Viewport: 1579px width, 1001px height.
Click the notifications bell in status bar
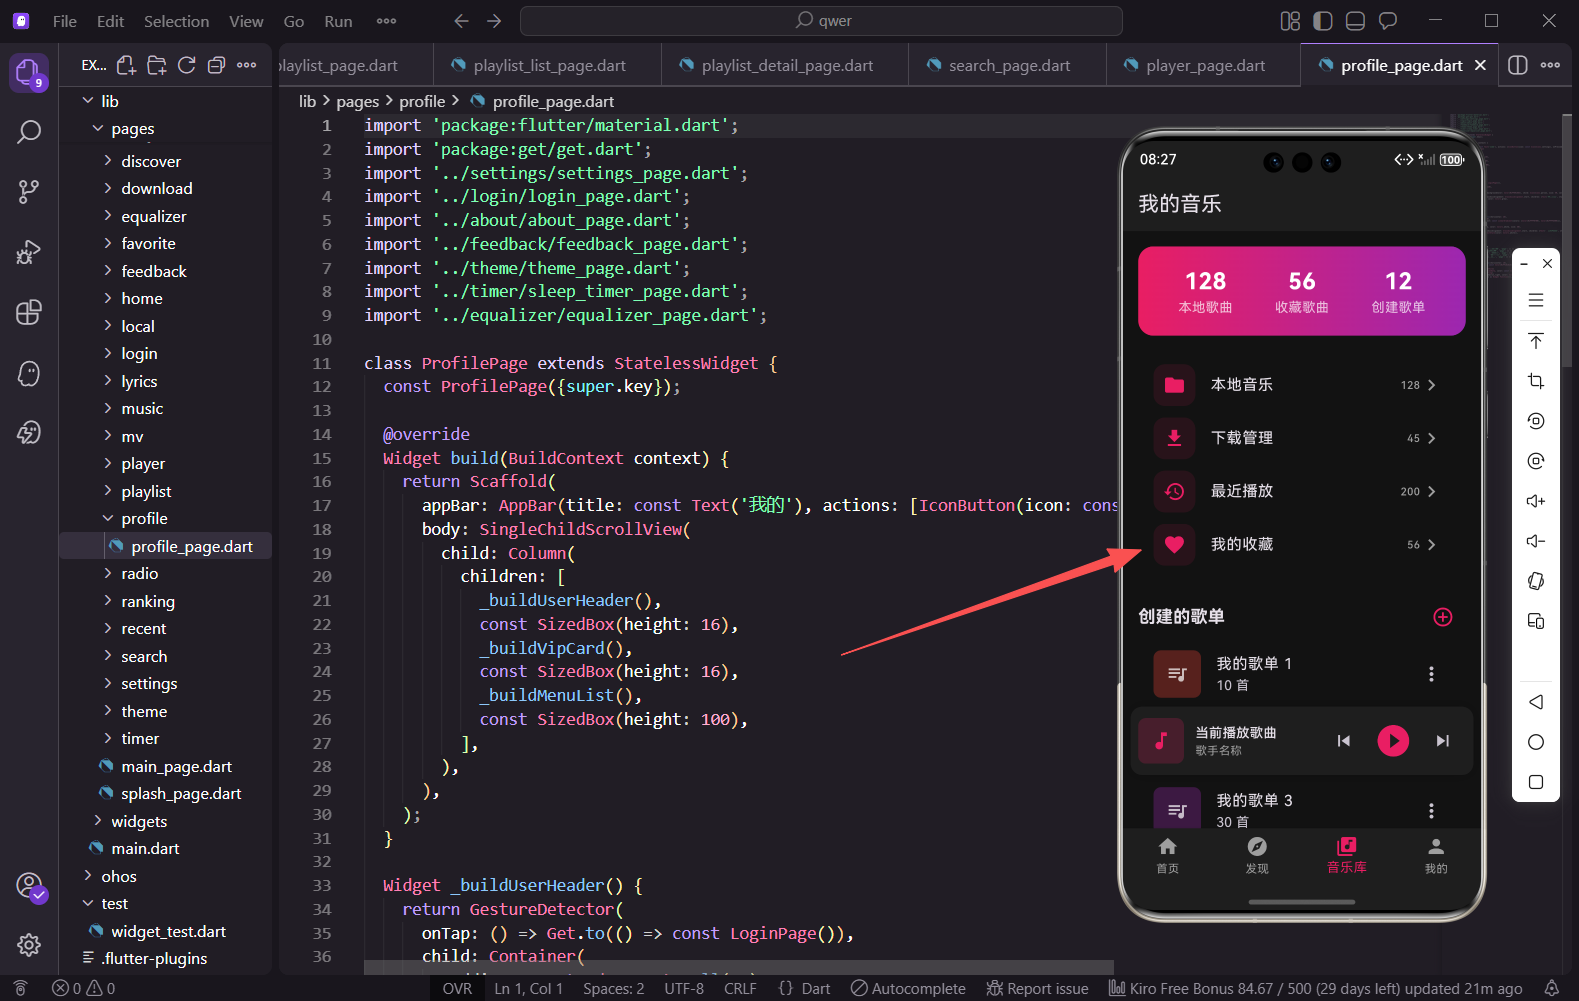(1551, 988)
